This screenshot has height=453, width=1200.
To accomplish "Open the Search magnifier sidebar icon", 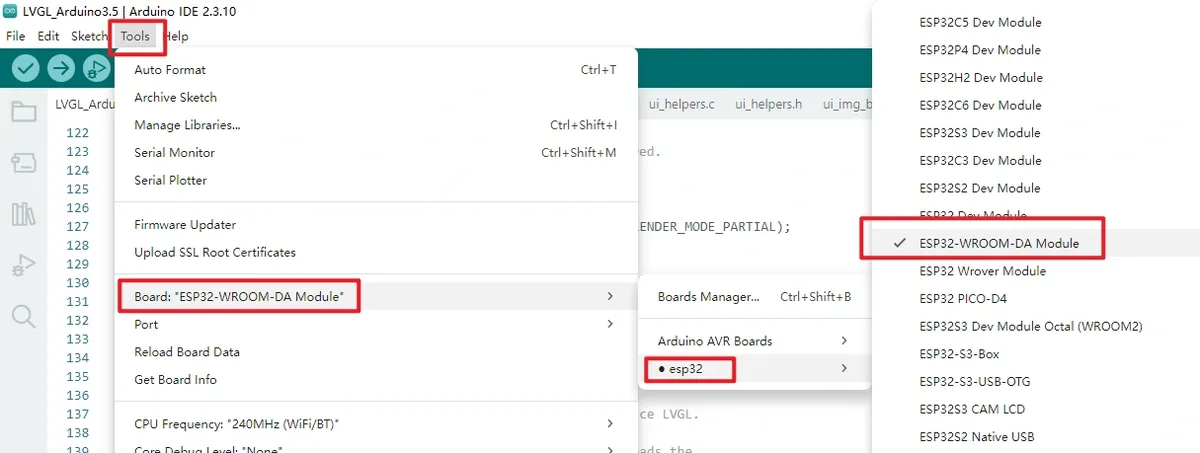I will coord(23,317).
